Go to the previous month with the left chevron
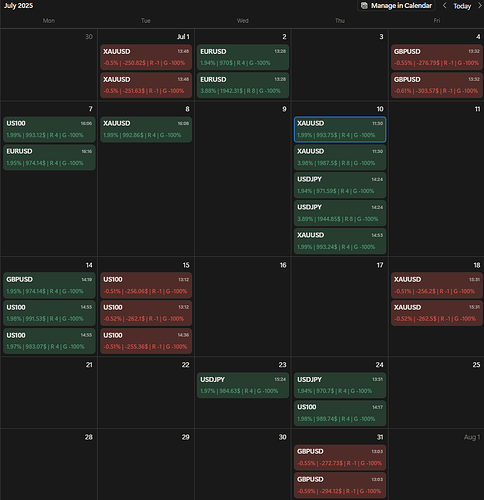The image size is (484, 500). pos(444,6)
